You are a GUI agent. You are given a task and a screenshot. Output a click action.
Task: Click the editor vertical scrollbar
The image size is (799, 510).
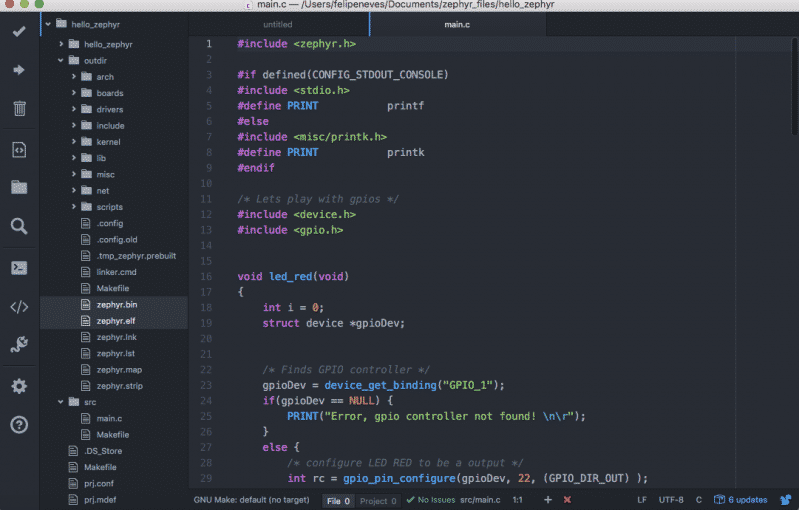[795, 87]
